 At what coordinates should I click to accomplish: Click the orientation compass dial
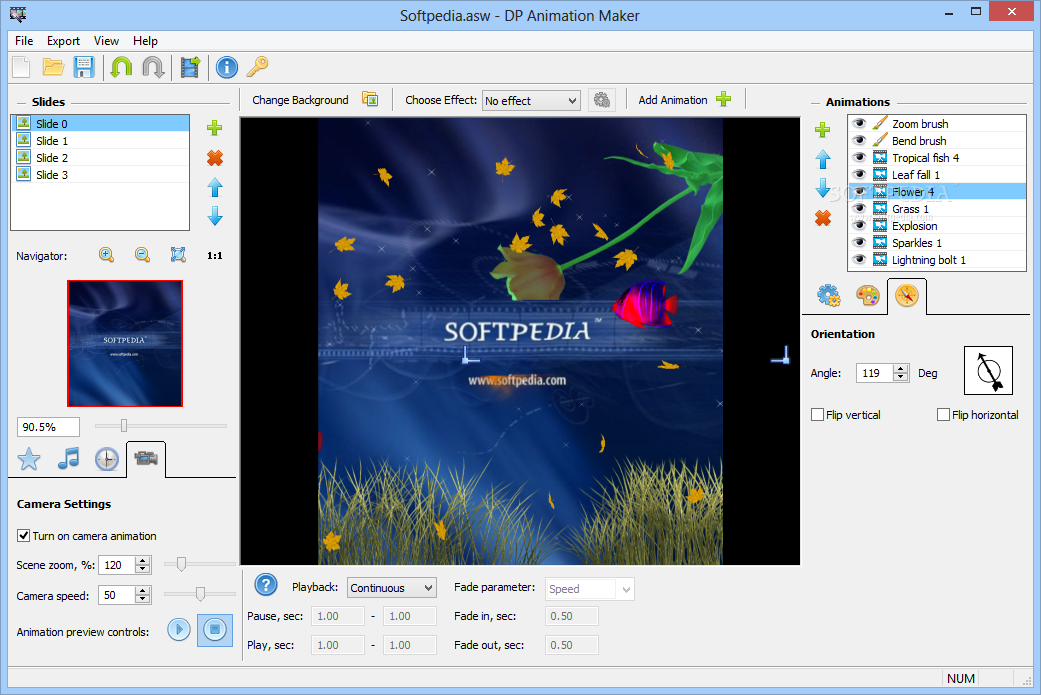pos(988,370)
